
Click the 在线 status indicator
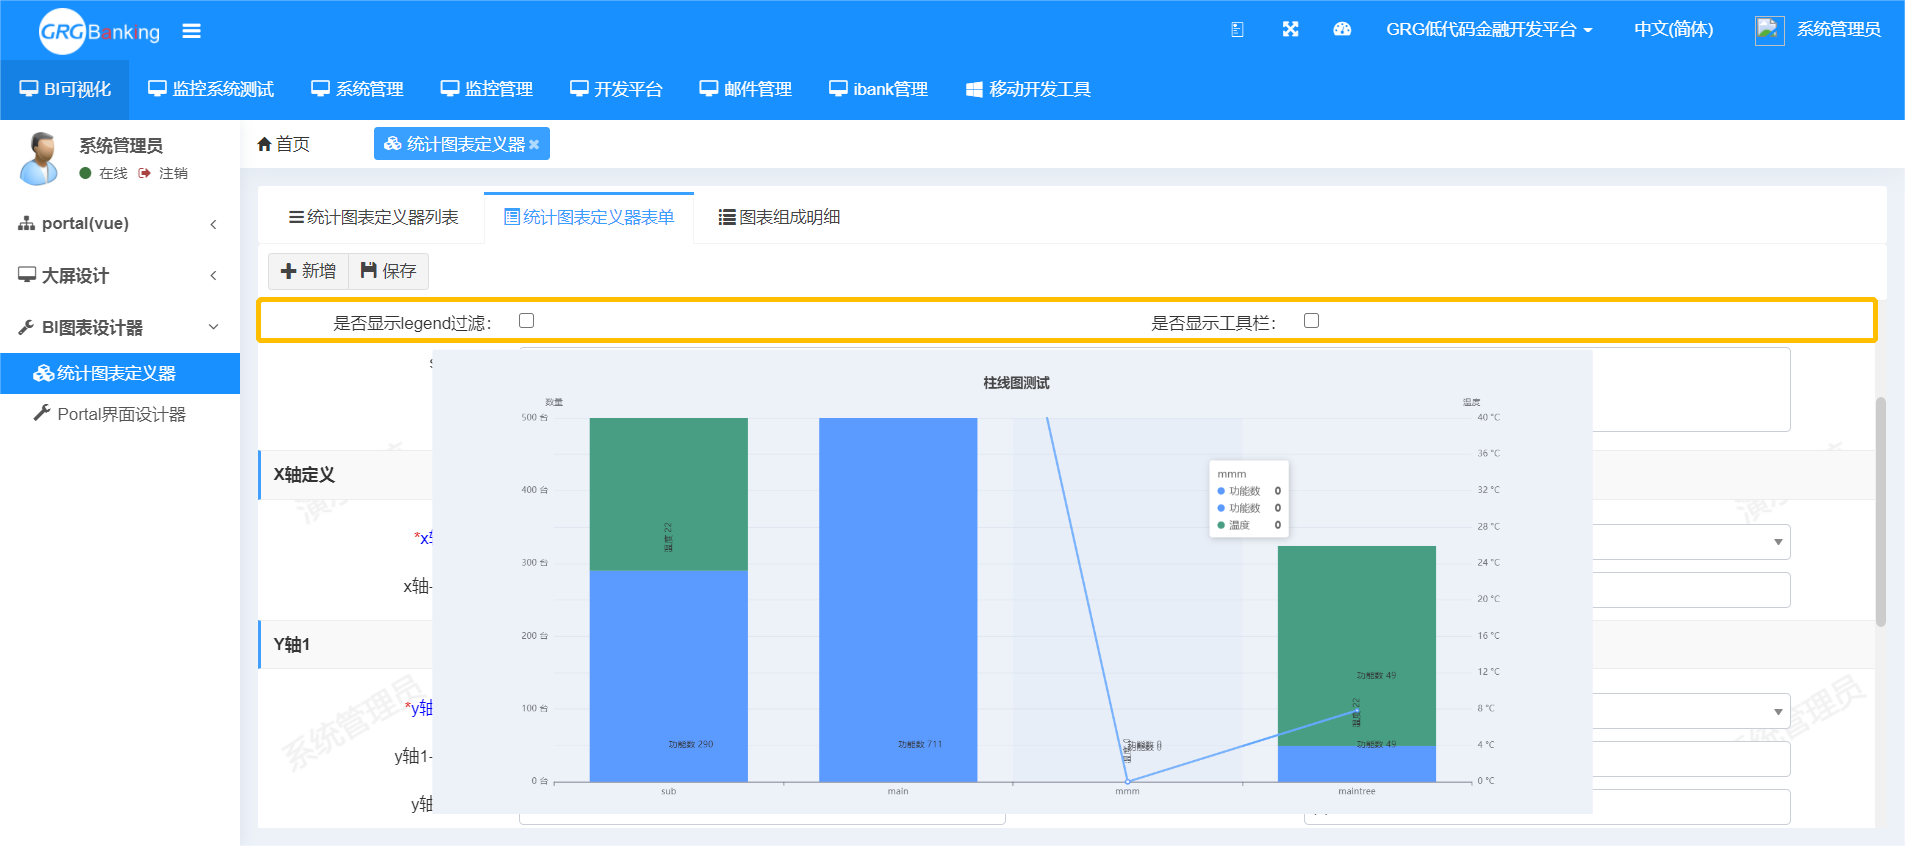click(104, 173)
